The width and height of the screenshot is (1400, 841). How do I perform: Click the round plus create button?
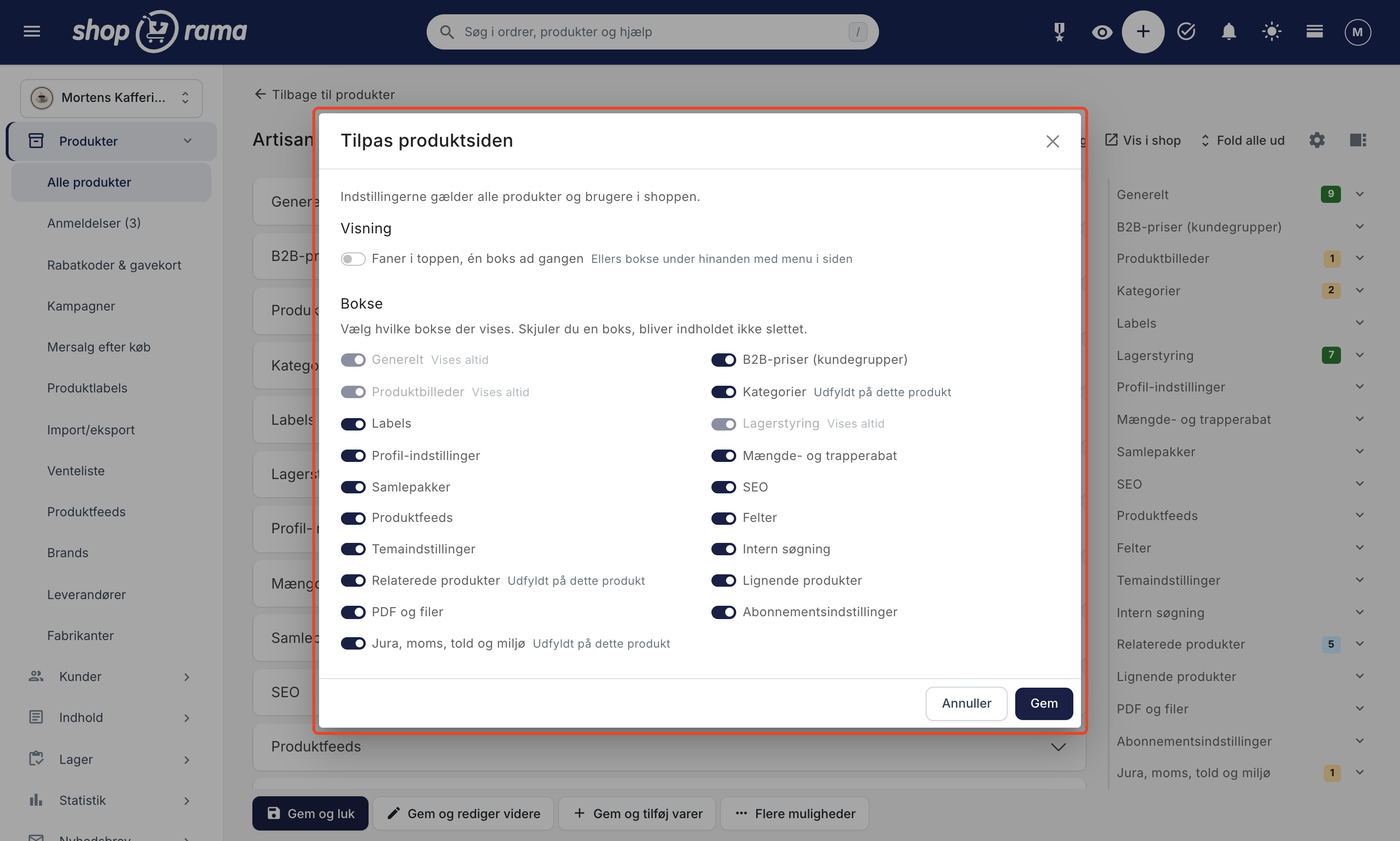[x=1143, y=32]
